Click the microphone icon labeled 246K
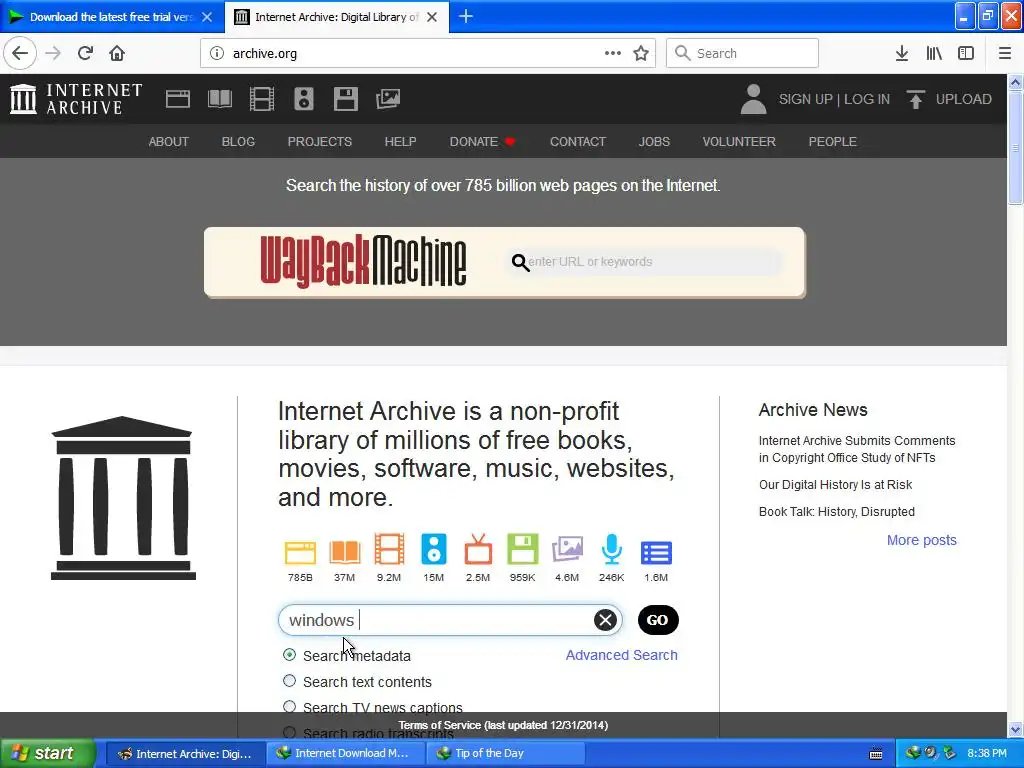 click(611, 549)
